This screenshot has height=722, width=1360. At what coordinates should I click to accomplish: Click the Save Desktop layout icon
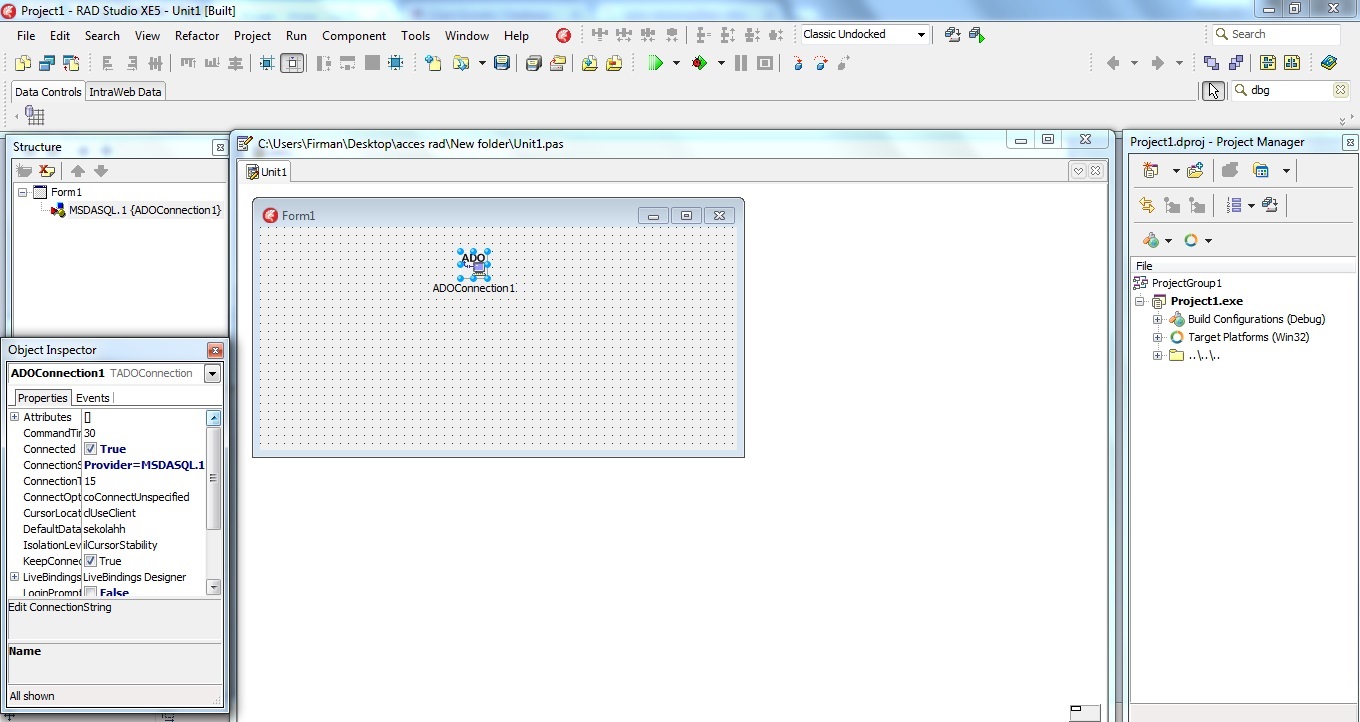953,35
